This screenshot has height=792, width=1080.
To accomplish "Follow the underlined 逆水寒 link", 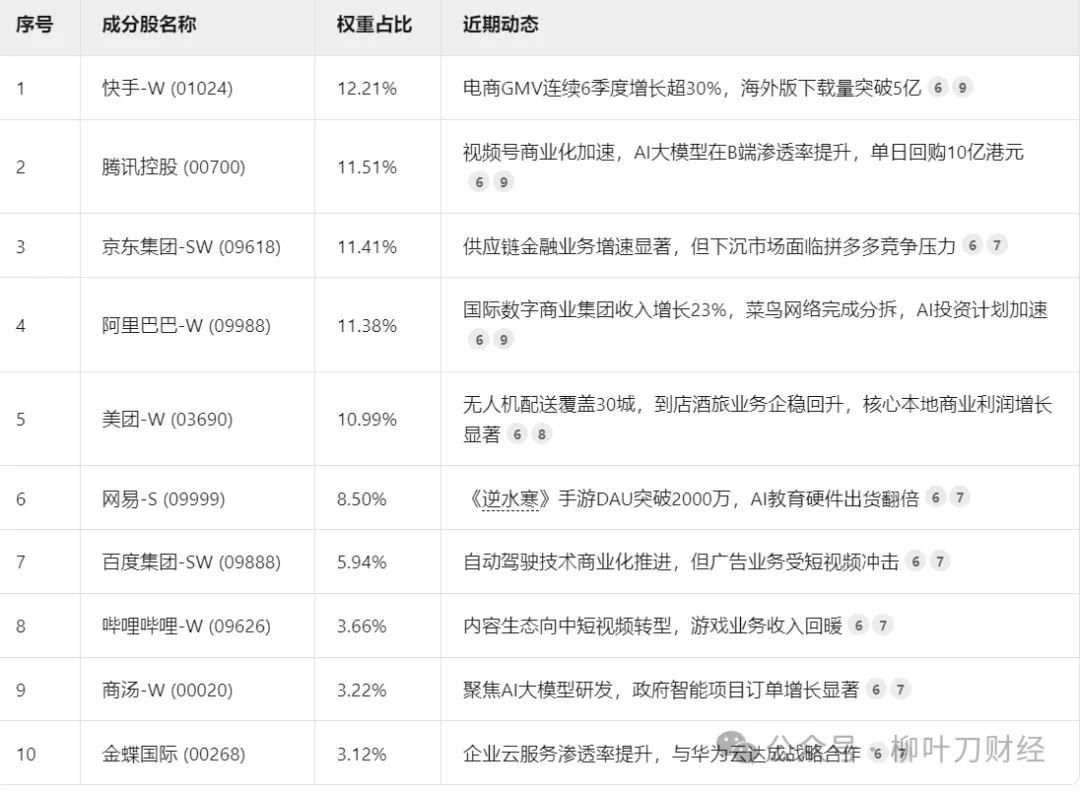I will point(510,499).
